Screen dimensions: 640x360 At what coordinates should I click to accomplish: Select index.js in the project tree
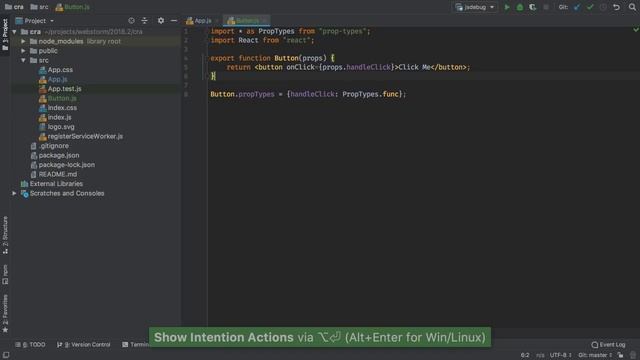point(60,117)
